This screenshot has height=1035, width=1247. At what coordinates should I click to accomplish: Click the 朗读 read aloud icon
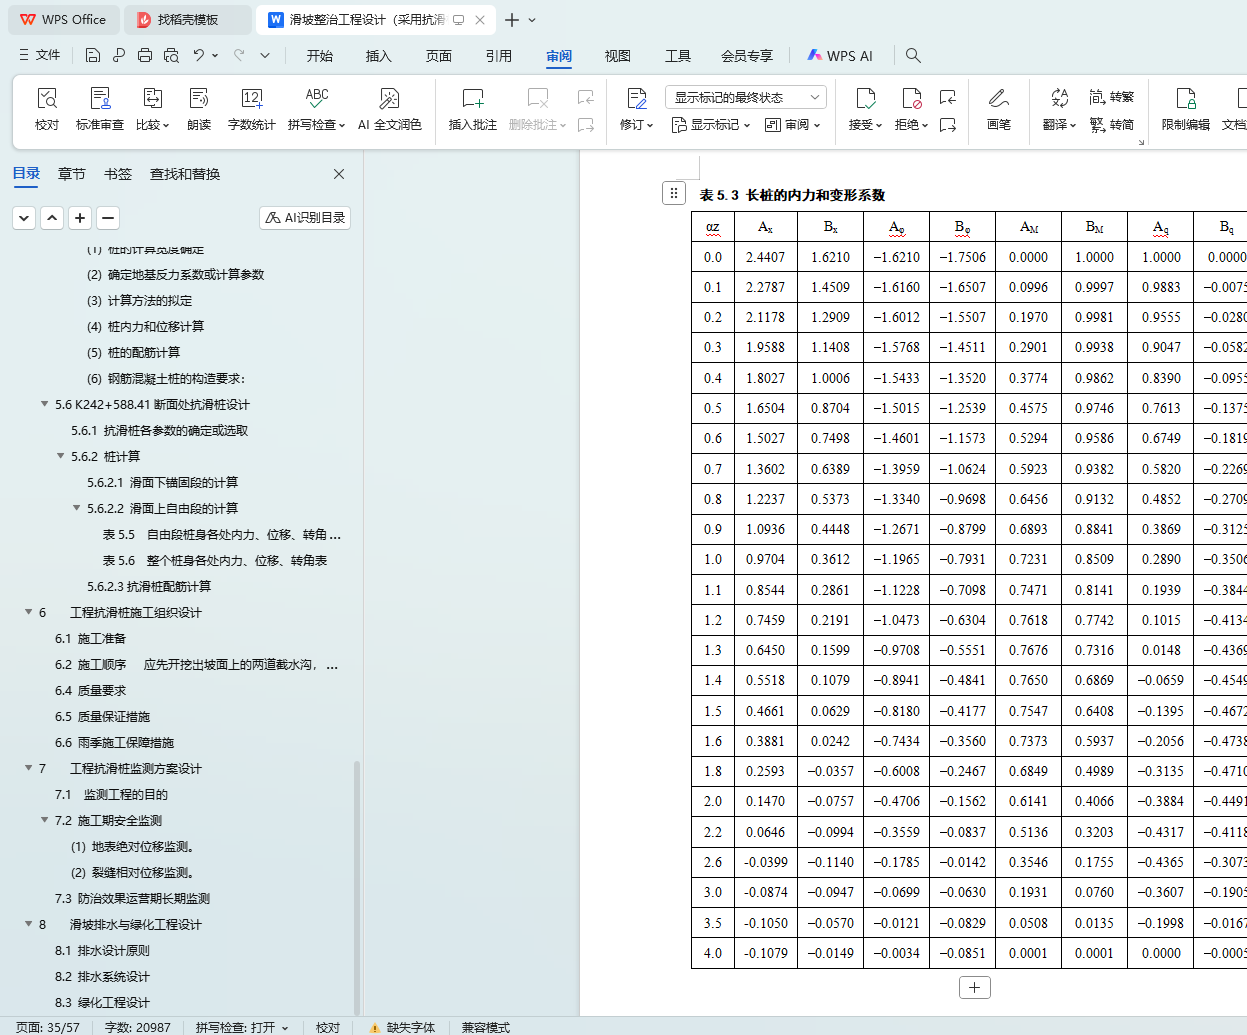[199, 108]
